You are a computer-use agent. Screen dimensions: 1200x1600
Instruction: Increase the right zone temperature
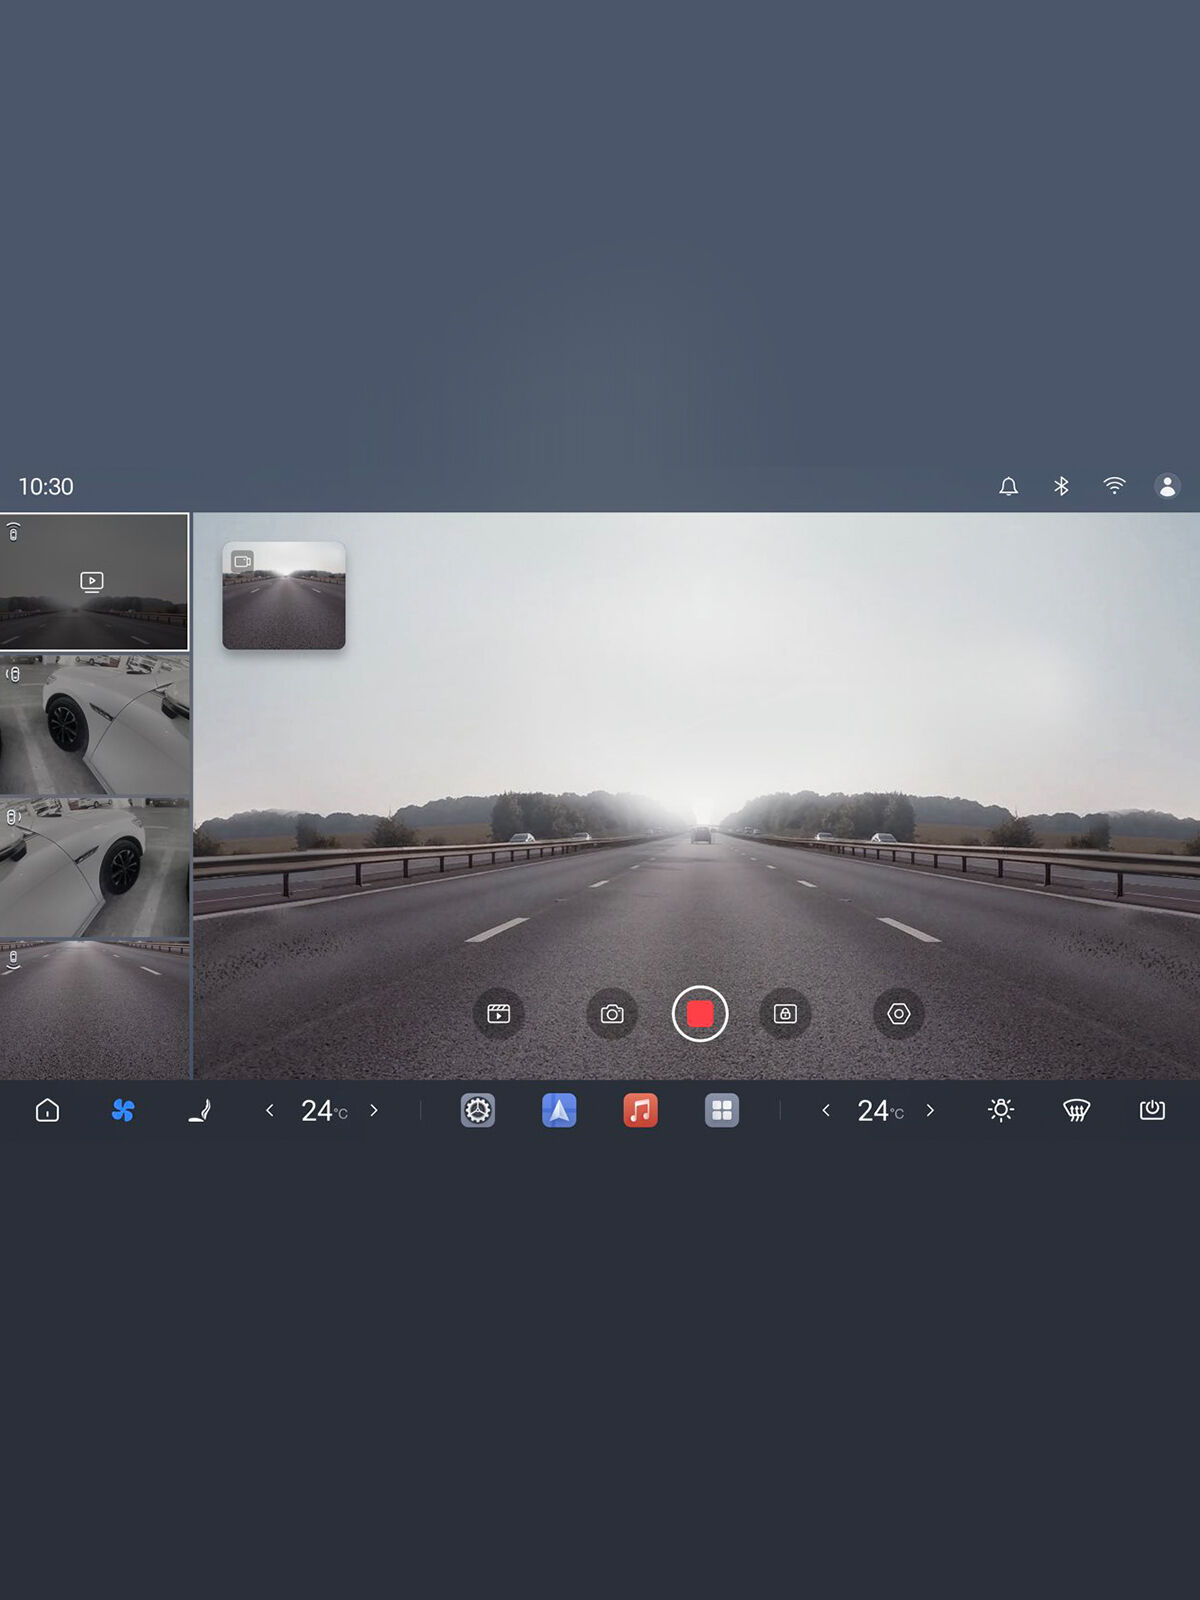point(930,1110)
